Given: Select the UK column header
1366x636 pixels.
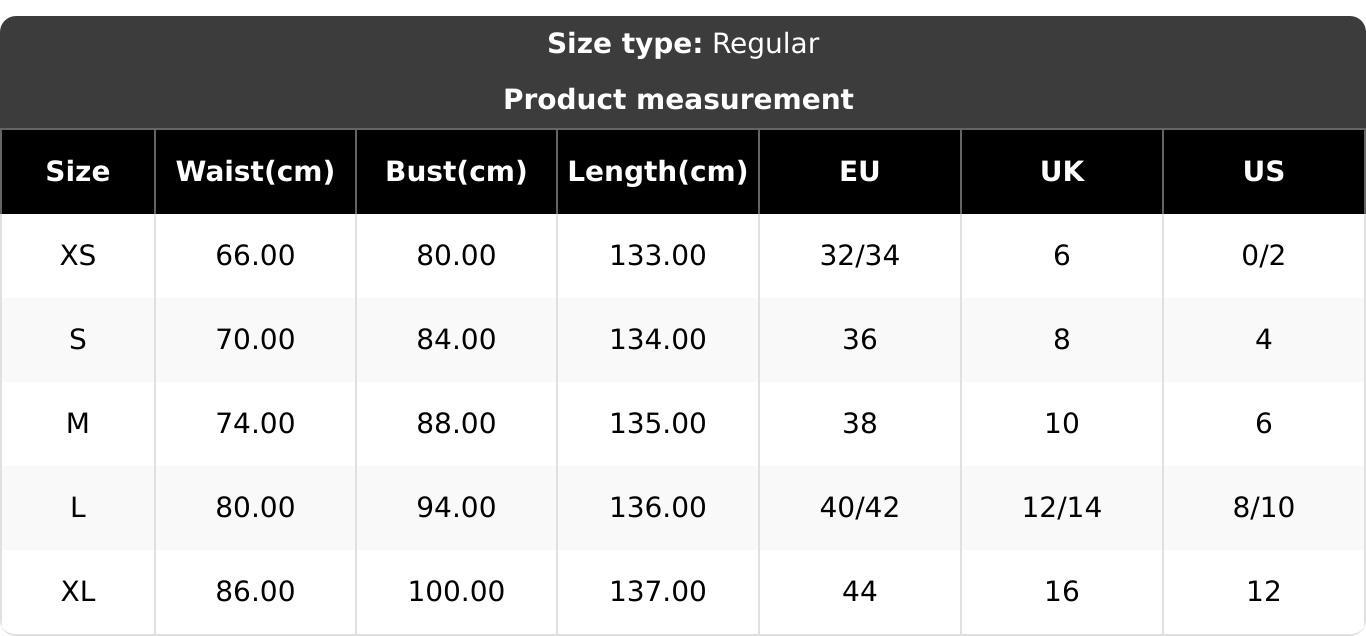Looking at the screenshot, I should click(1061, 172).
